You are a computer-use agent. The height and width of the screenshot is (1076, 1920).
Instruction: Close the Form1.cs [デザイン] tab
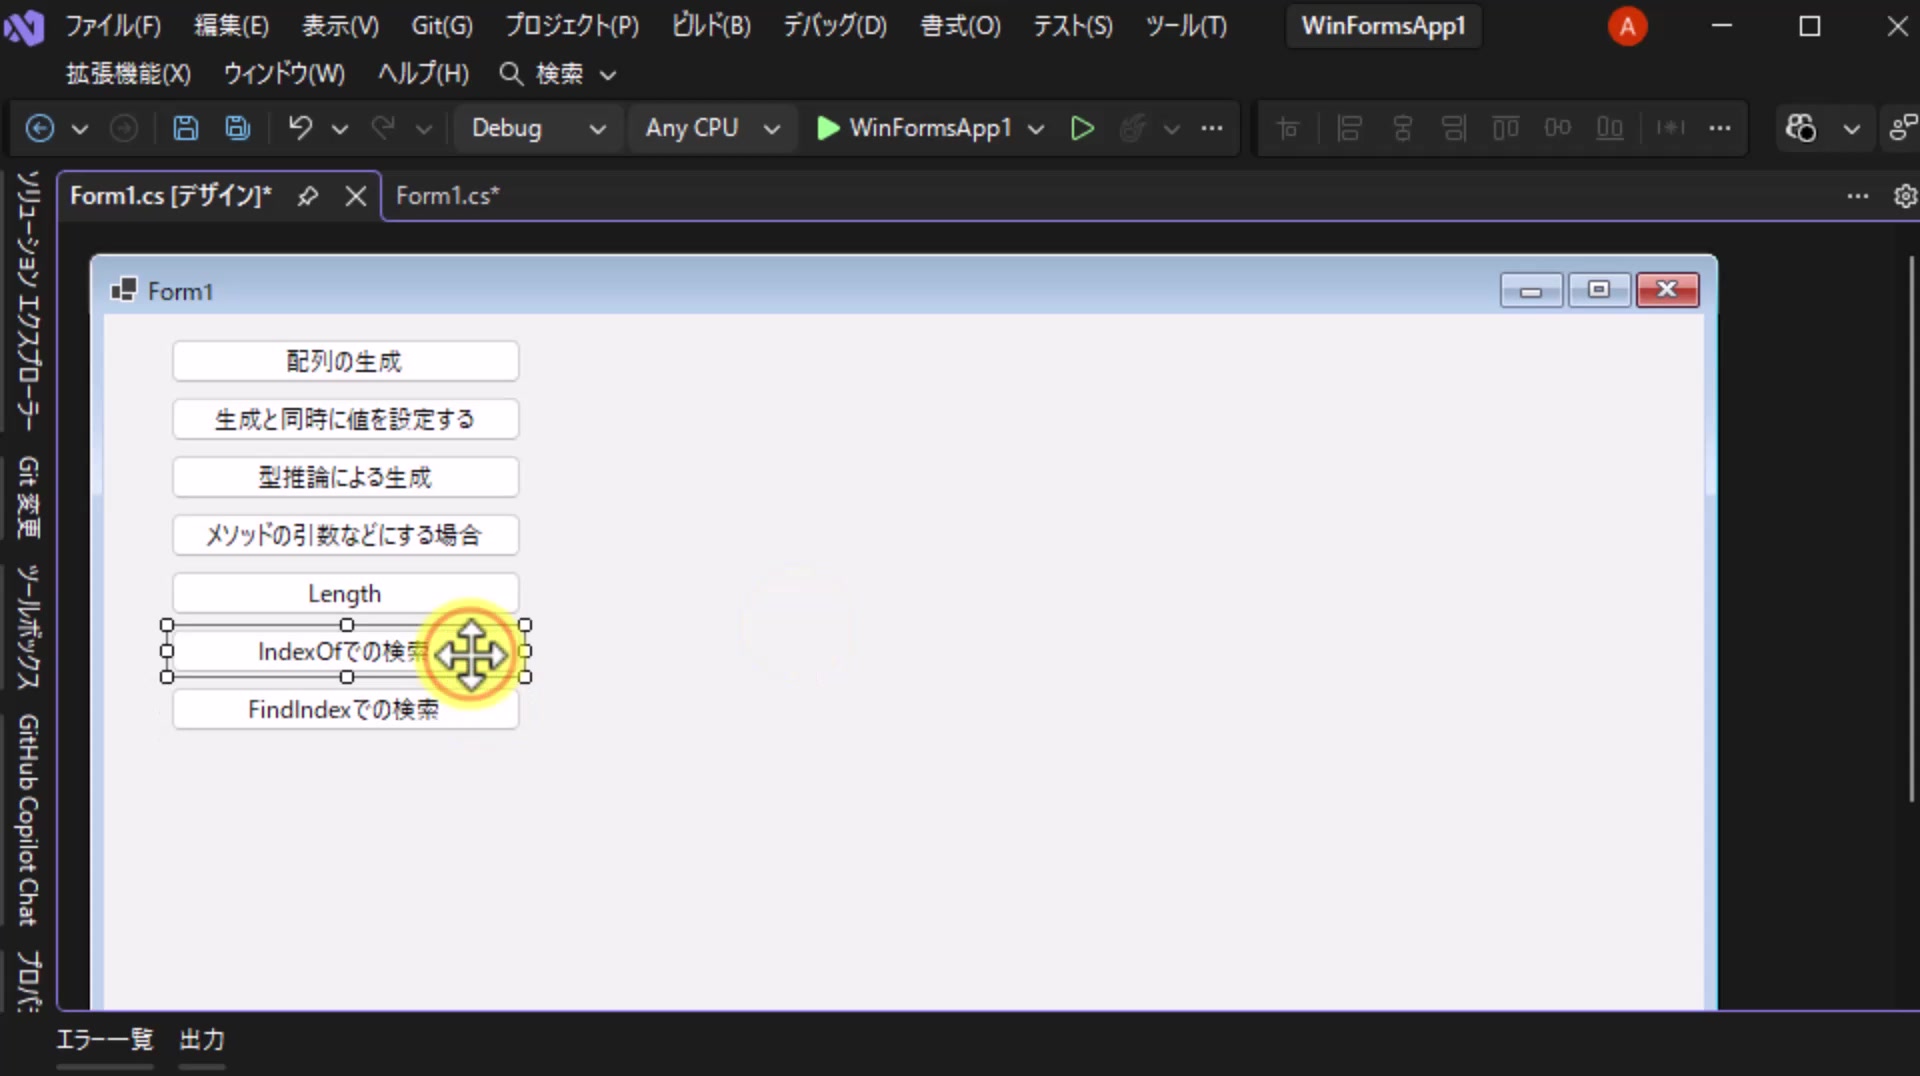pos(356,196)
